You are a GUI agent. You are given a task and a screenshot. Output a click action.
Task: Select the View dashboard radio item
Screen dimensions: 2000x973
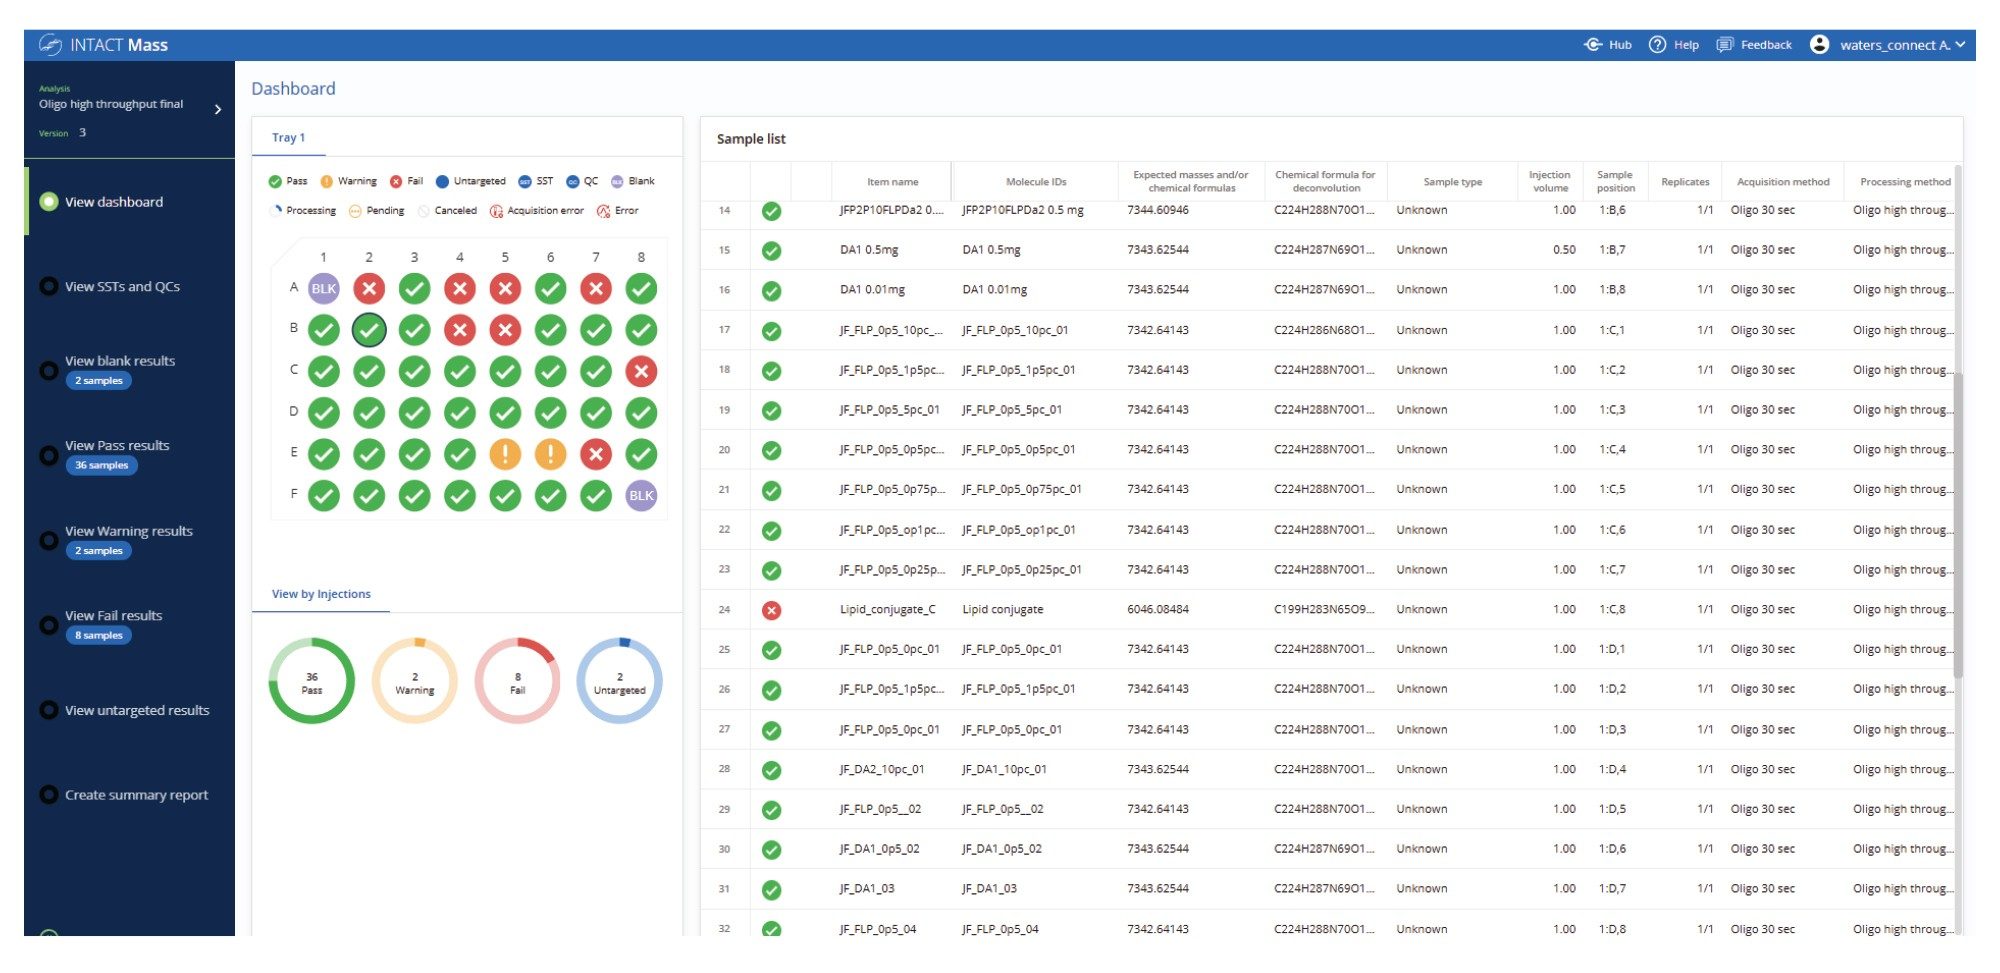click(48, 201)
